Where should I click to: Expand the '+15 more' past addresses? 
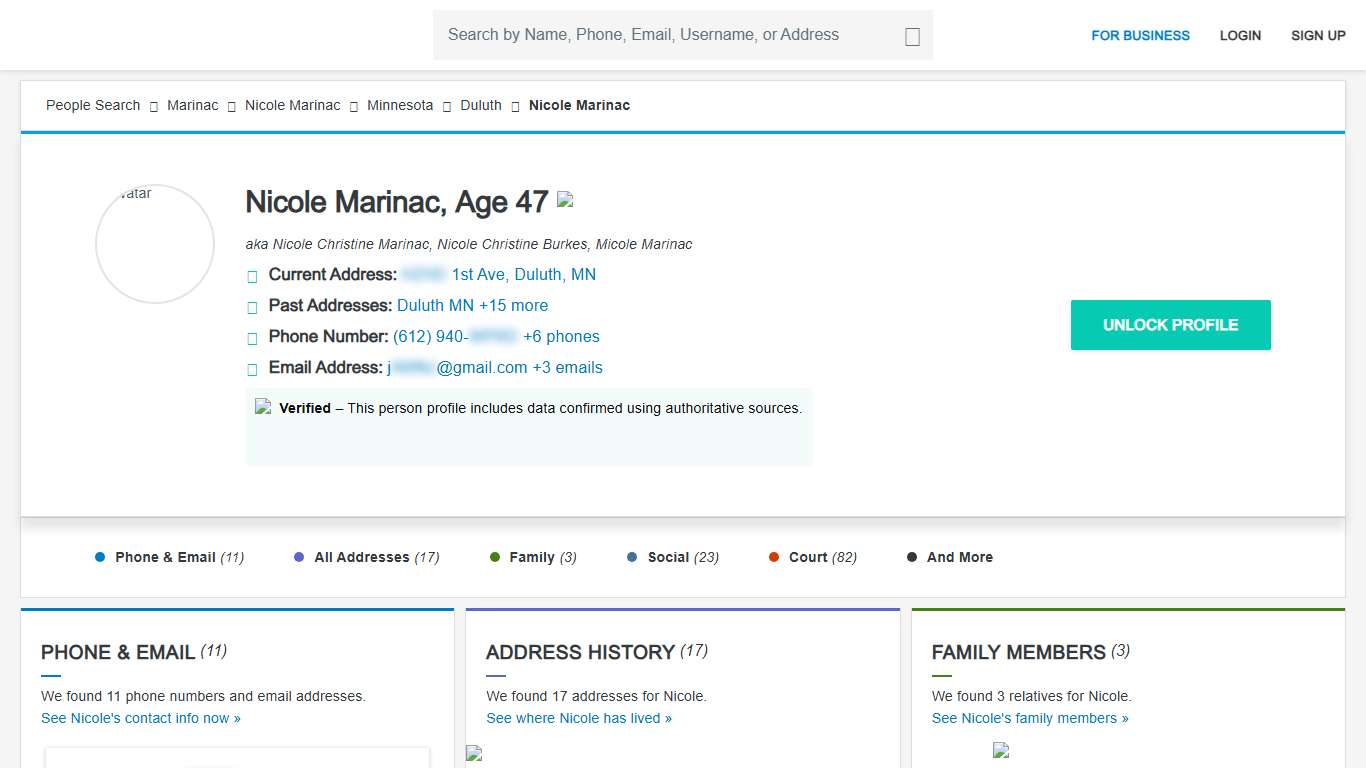(x=513, y=305)
